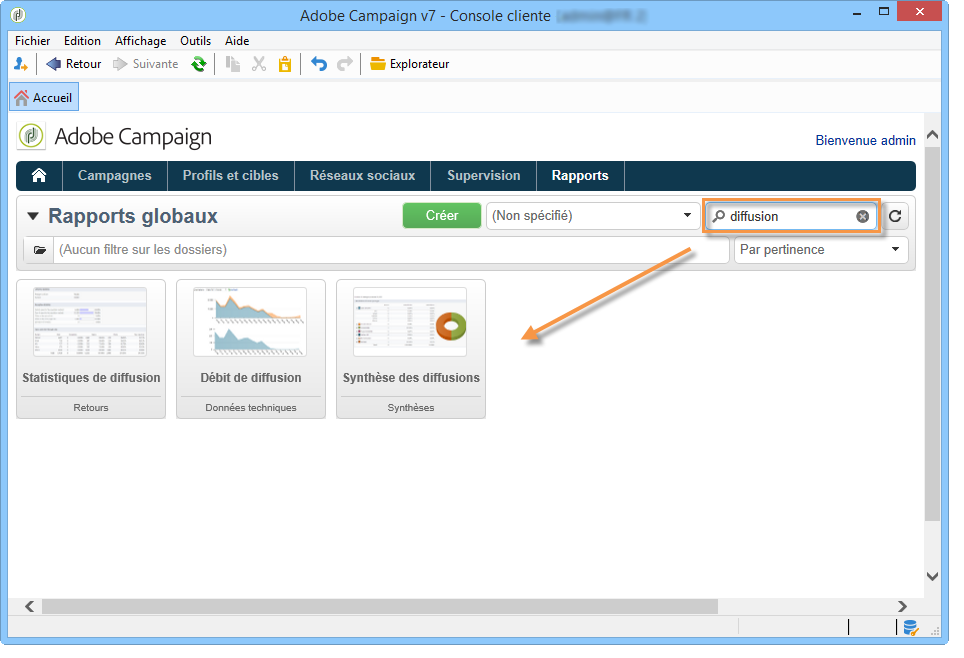This screenshot has width=964, height=658.
Task: Click the horizontal scrollbar right arrow
Action: click(x=902, y=607)
